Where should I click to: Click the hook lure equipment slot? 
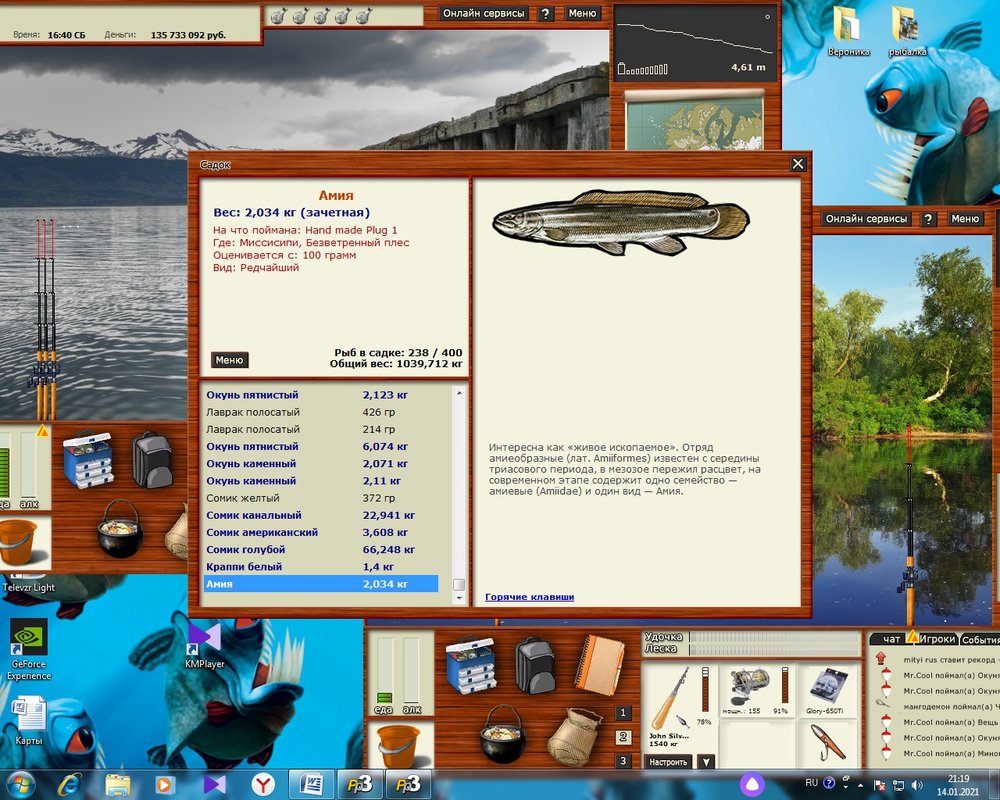click(x=828, y=745)
